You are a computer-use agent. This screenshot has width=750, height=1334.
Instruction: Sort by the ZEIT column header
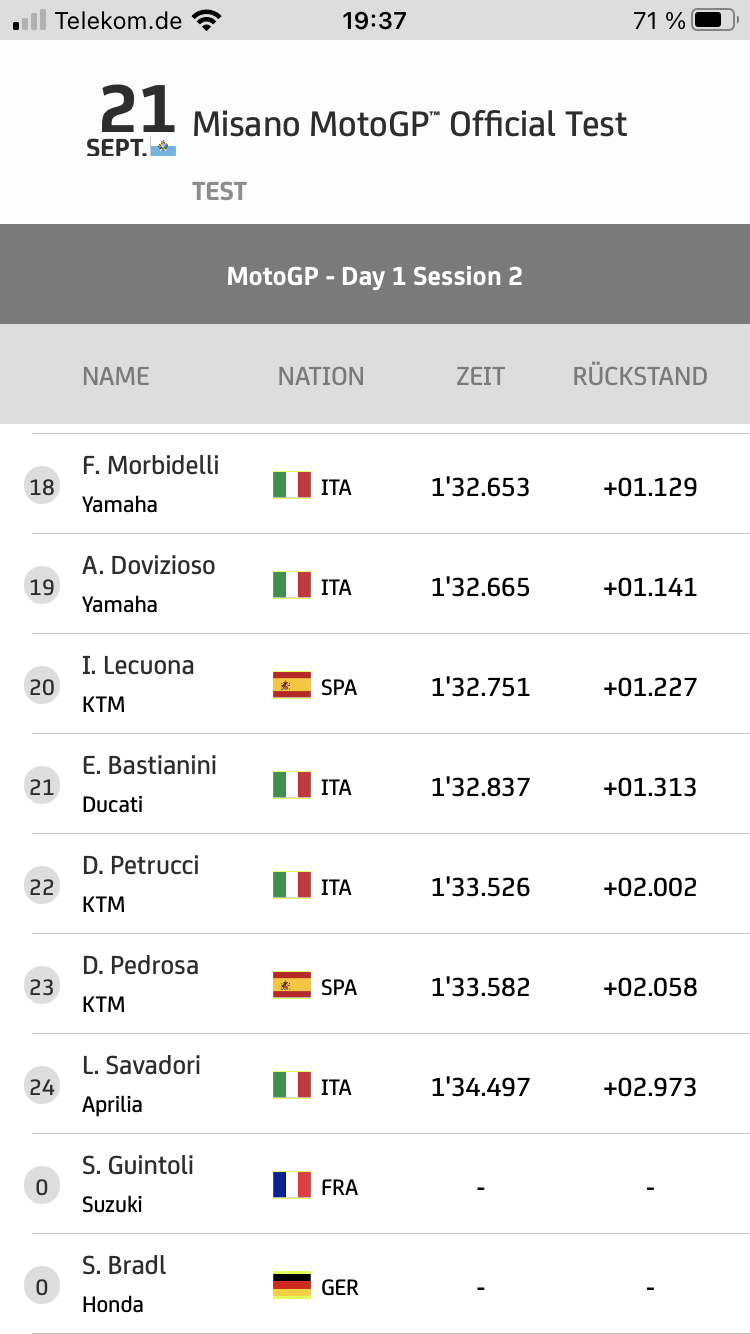(480, 376)
